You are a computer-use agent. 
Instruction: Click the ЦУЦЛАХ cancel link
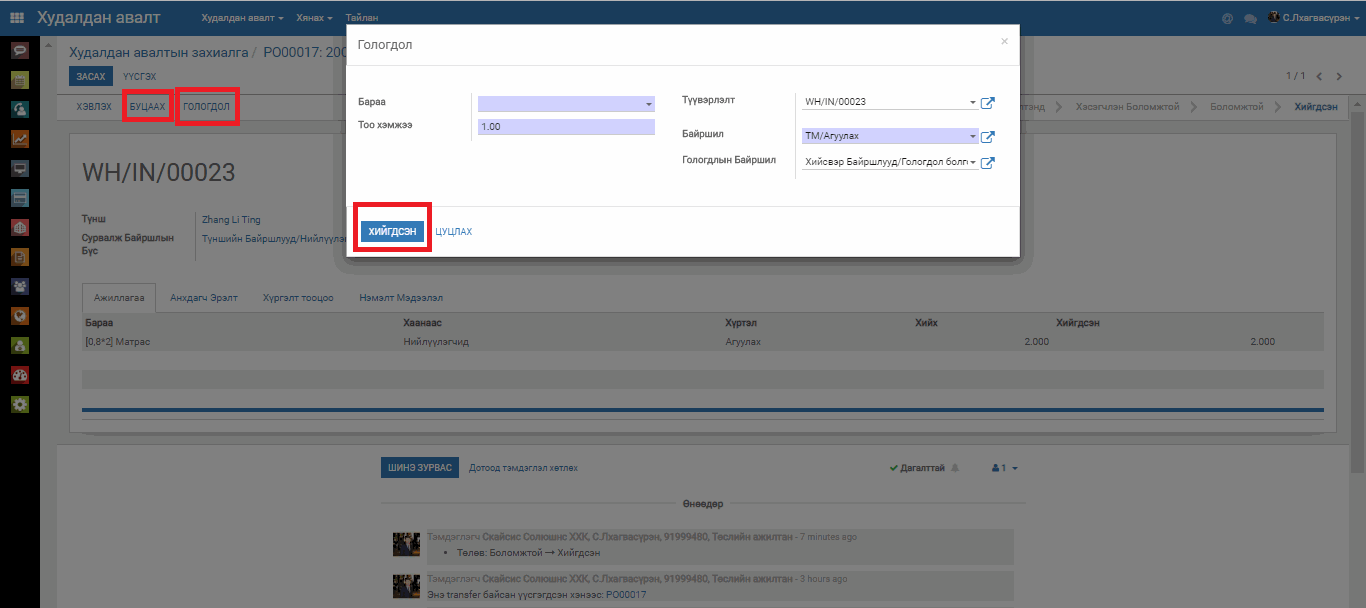[453, 232]
